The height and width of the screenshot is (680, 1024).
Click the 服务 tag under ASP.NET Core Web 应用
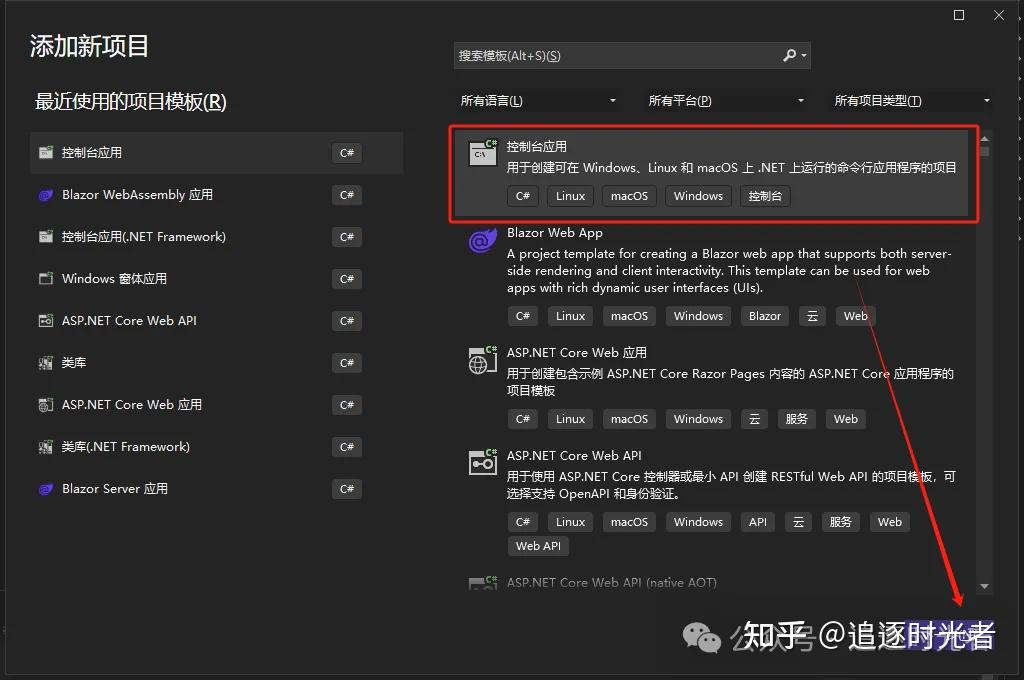click(797, 419)
